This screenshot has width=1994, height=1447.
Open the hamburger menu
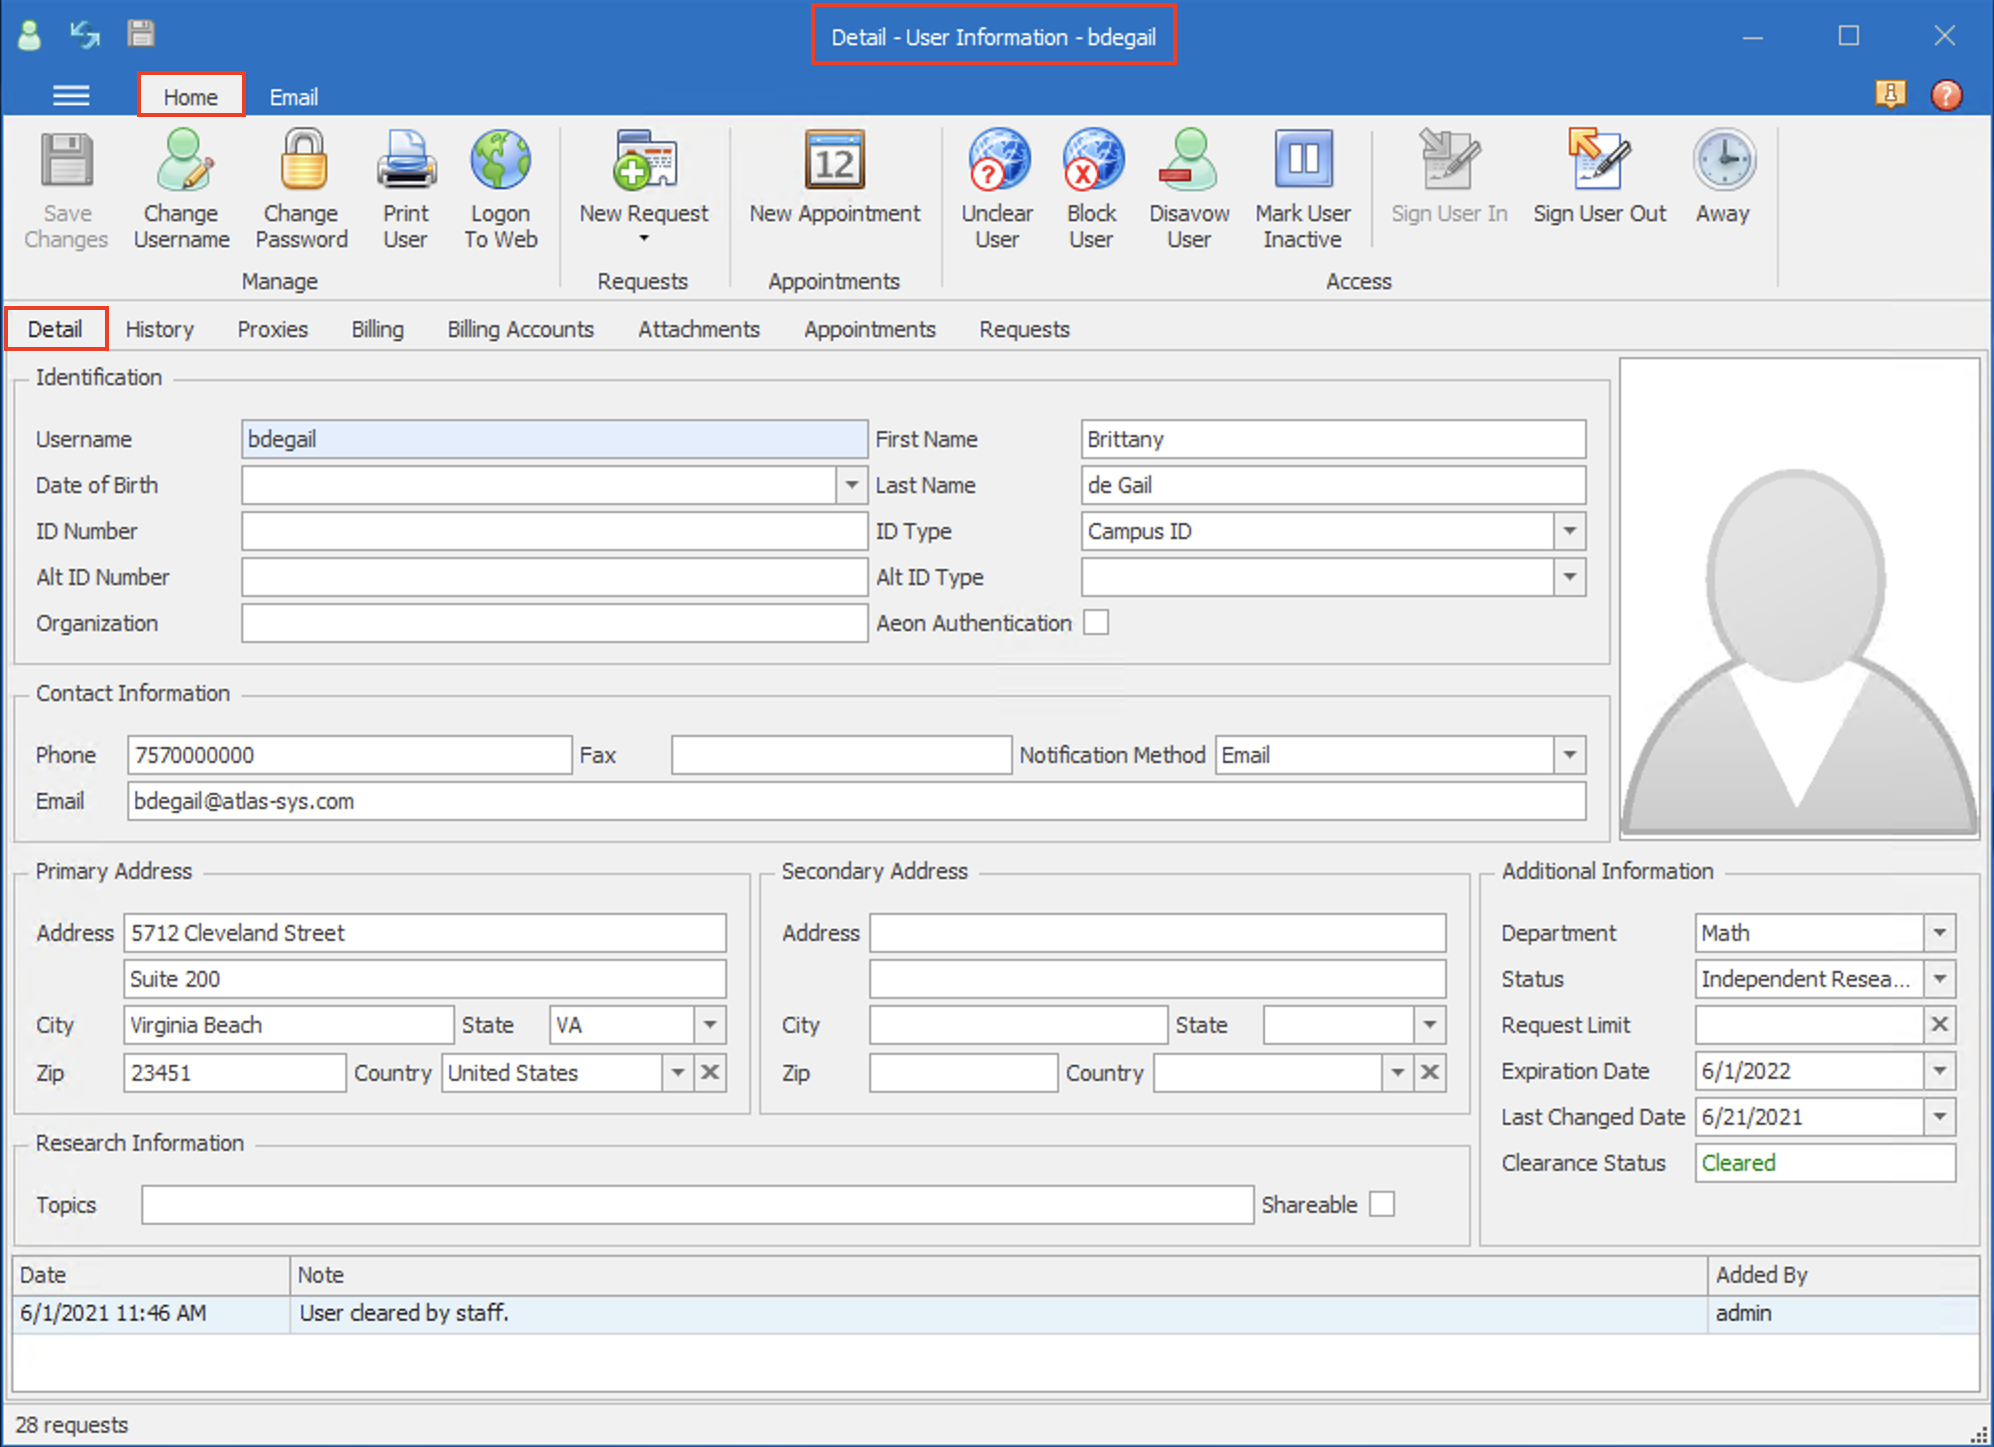coord(71,95)
